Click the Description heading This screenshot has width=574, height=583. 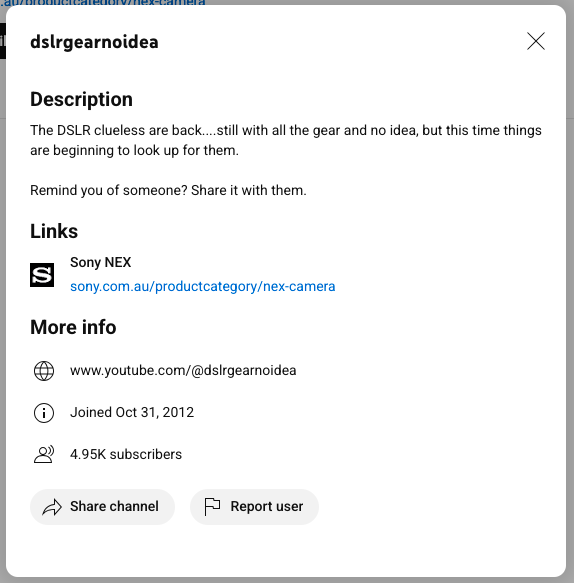81,100
